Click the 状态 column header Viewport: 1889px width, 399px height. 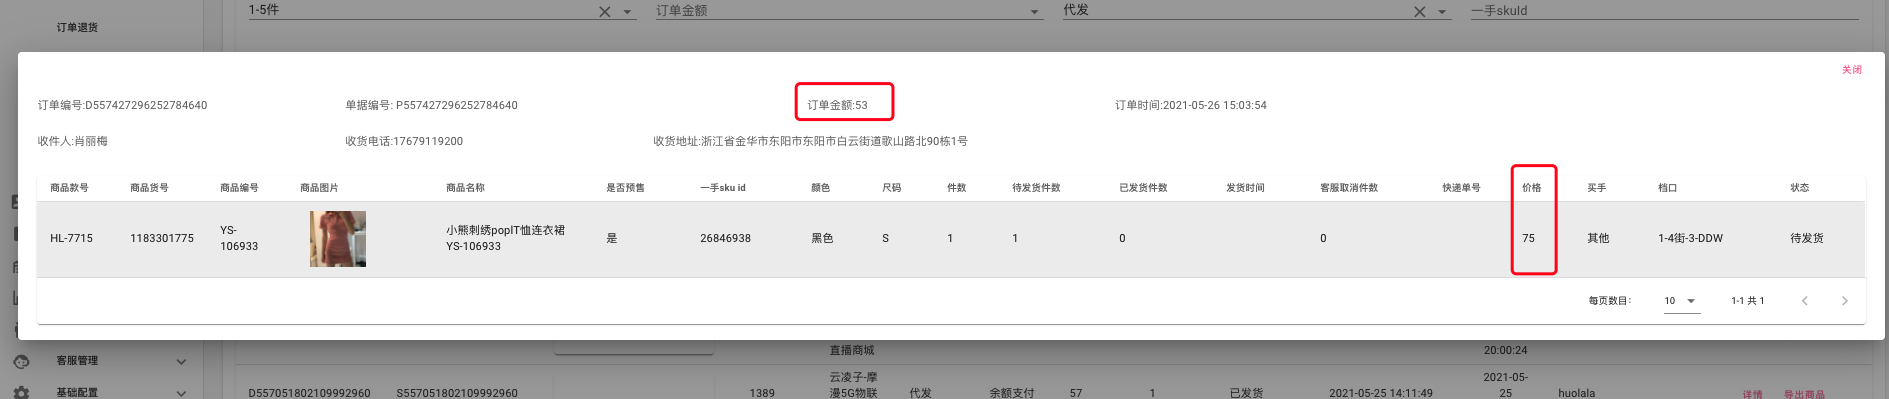click(1799, 188)
